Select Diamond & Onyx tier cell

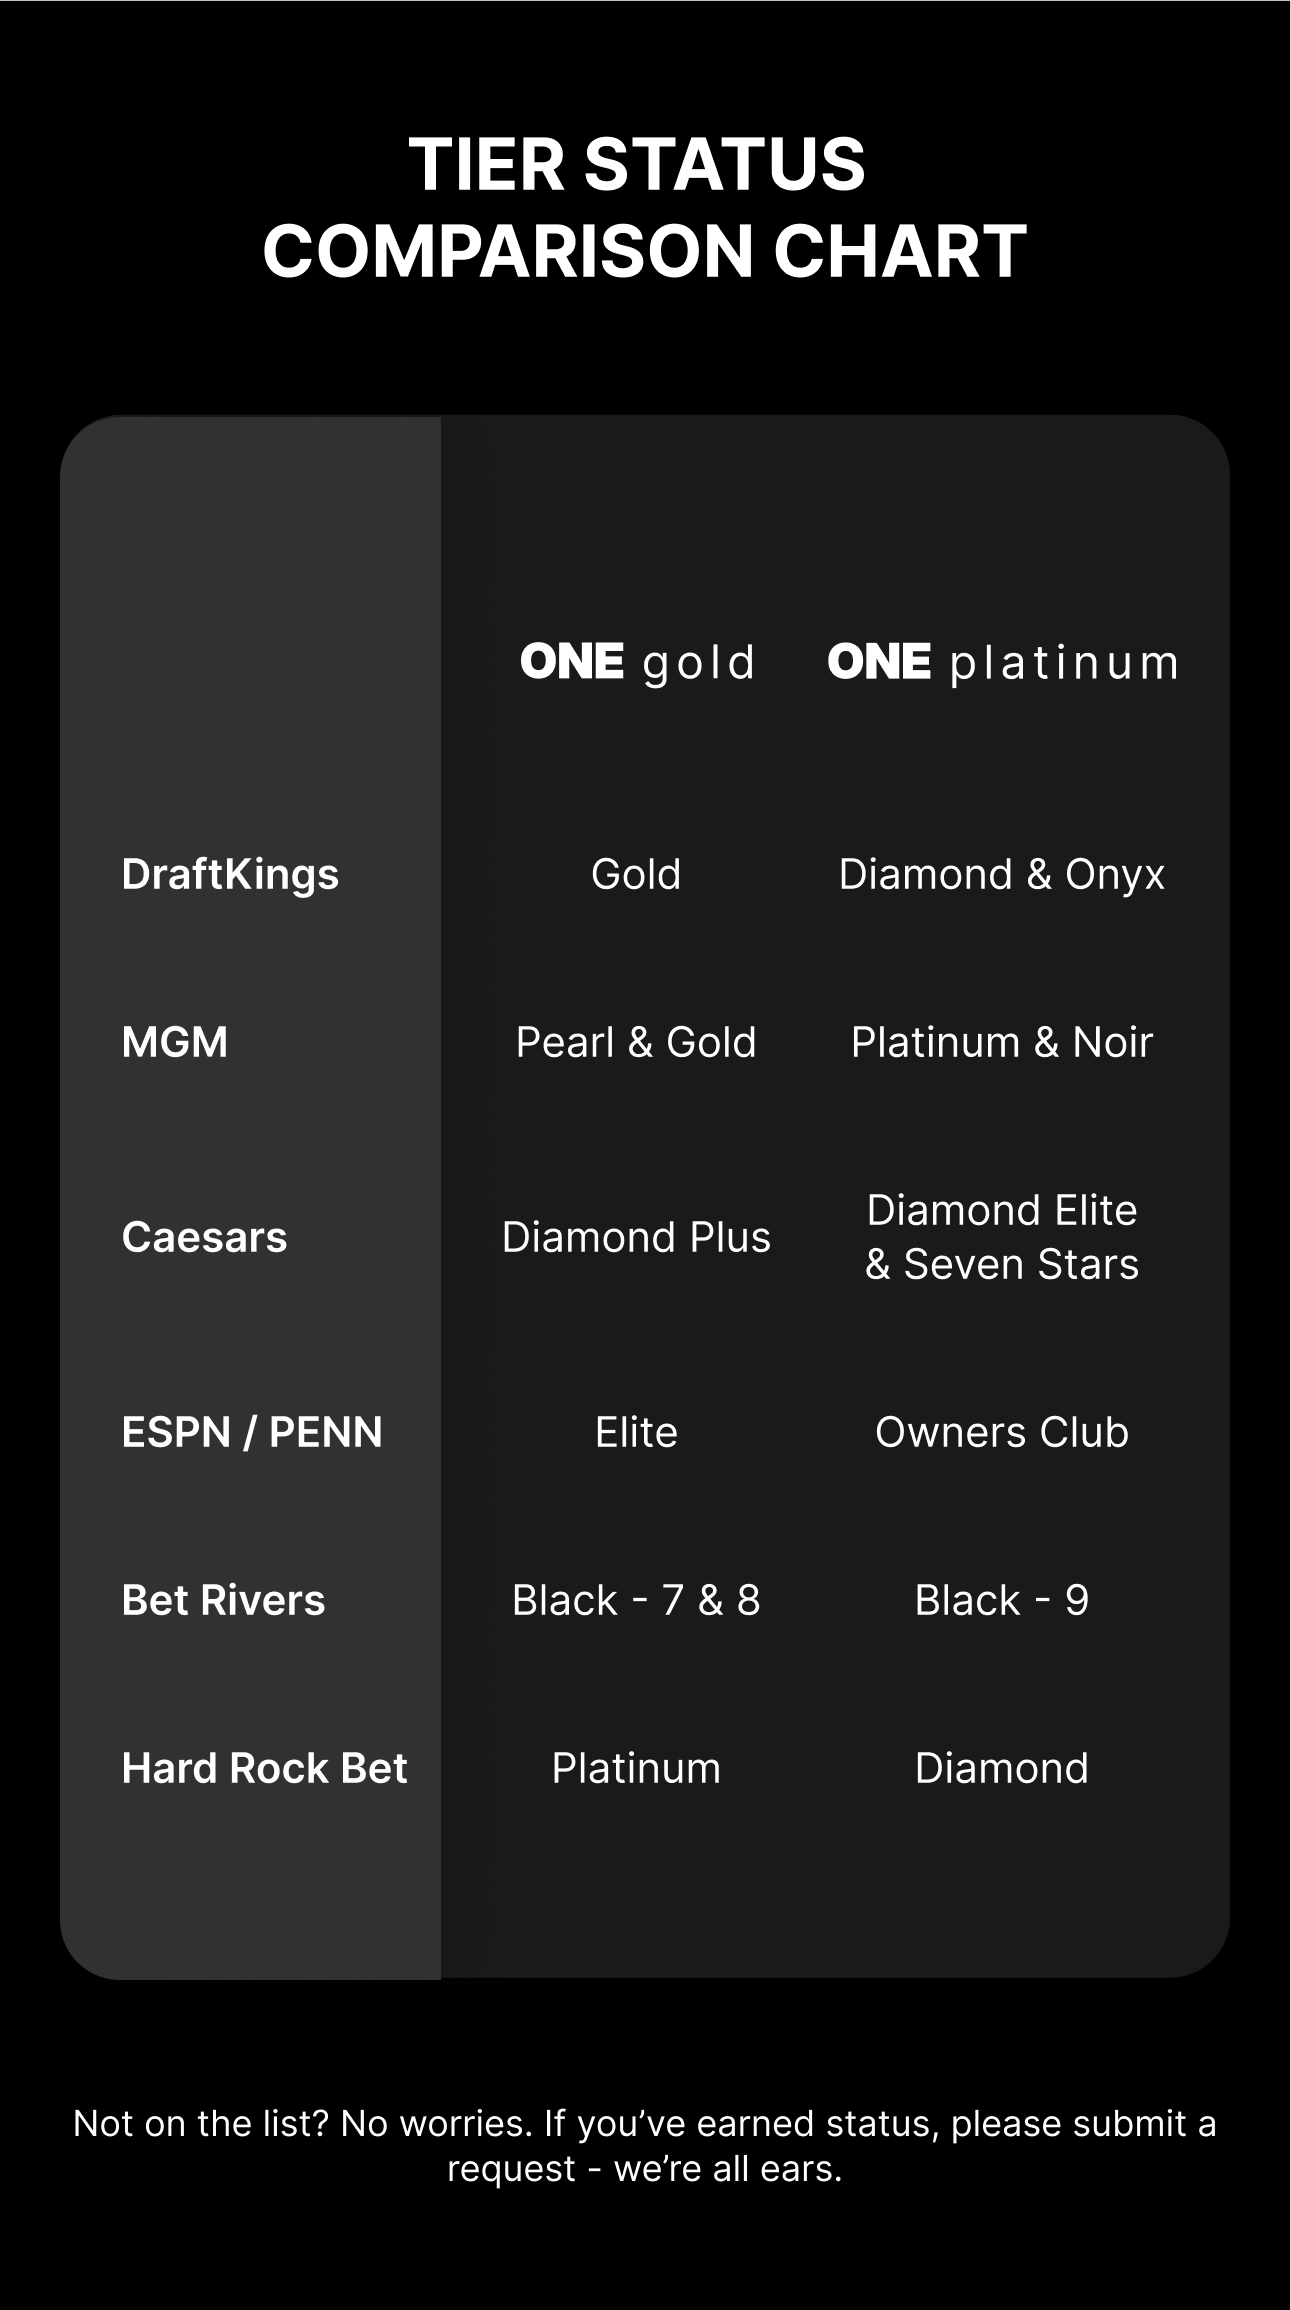(x=1002, y=875)
